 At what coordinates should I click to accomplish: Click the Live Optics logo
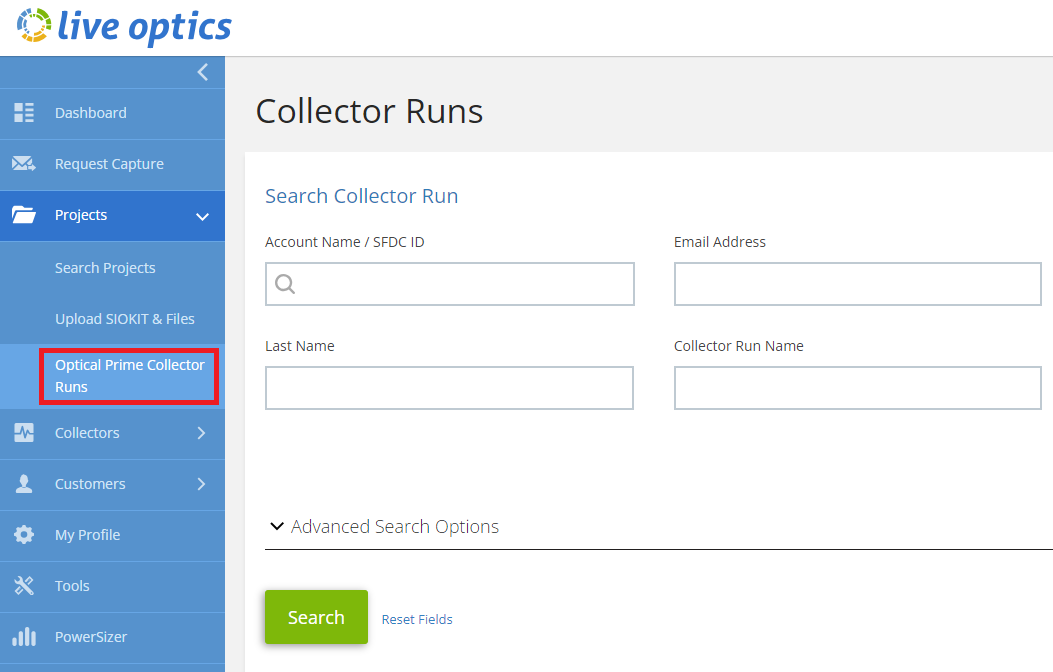point(124,27)
